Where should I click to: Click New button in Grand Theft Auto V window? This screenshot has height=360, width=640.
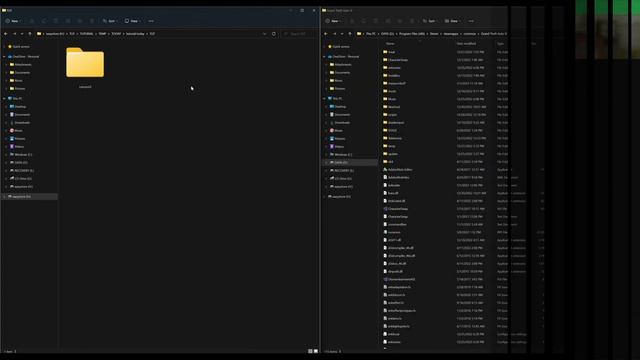[x=332, y=21]
